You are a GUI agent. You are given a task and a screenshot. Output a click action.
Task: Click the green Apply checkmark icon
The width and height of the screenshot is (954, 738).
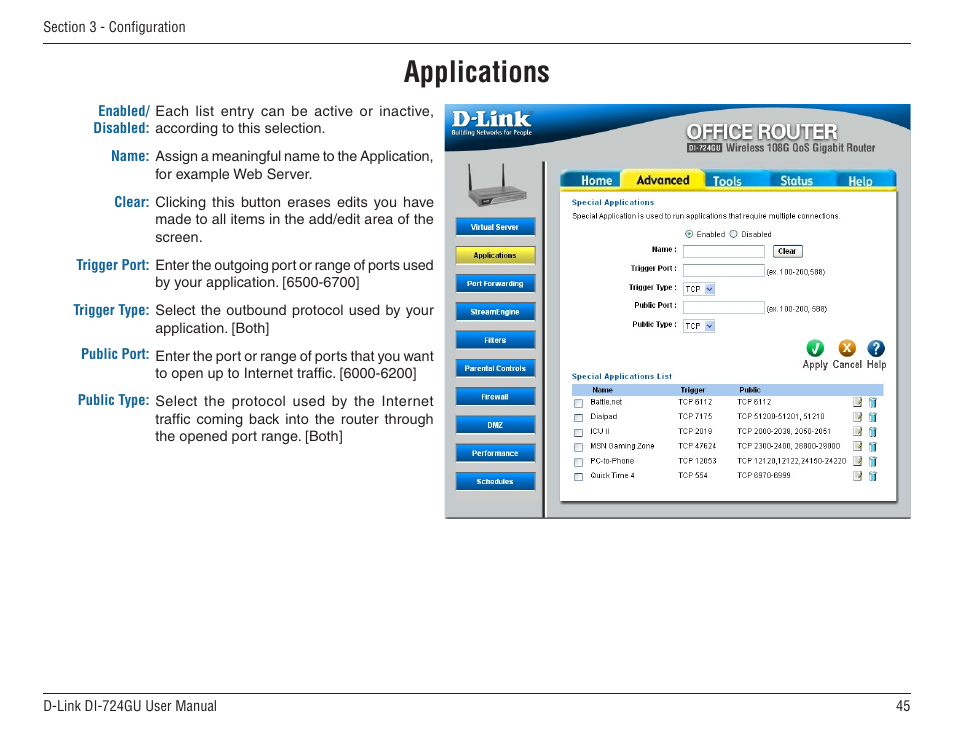click(x=815, y=349)
